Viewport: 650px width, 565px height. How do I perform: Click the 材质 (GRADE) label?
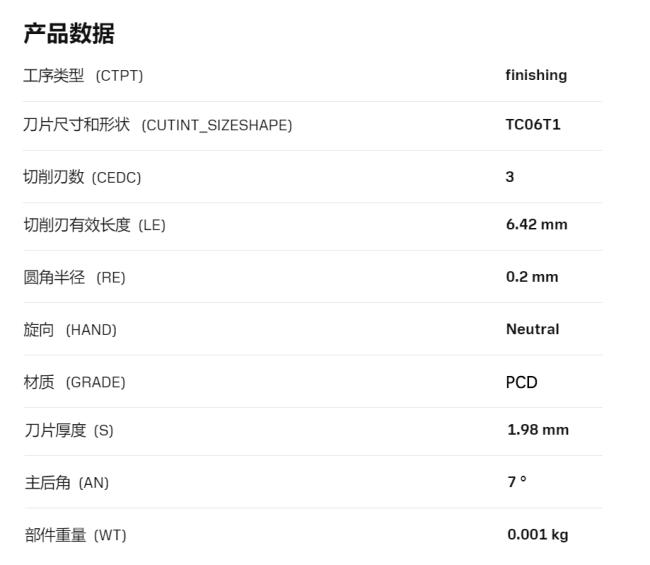click(x=74, y=382)
